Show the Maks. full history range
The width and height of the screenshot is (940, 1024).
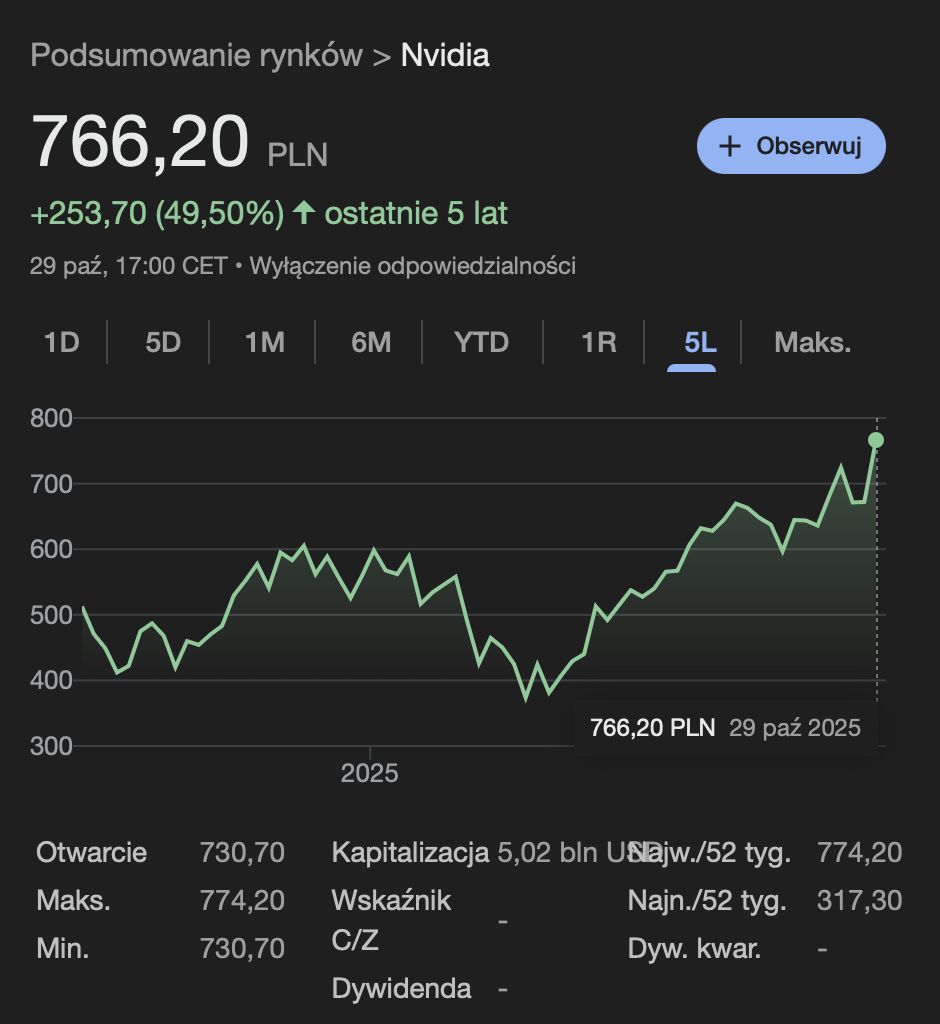[x=812, y=343]
